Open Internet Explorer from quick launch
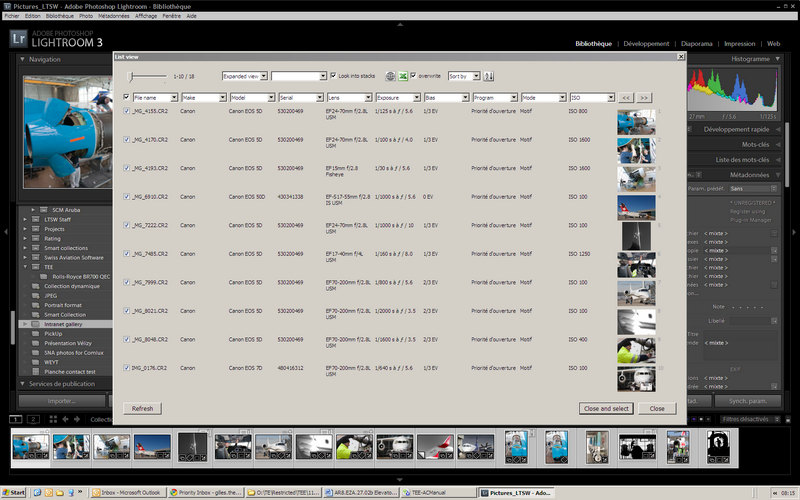 pos(37,492)
